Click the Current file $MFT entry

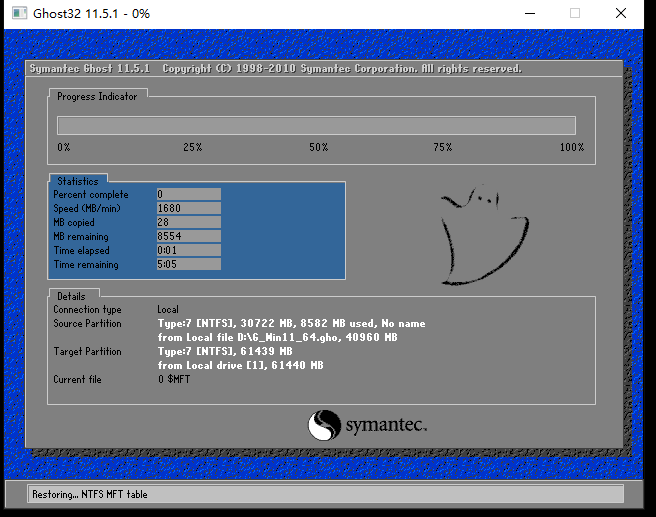click(x=174, y=380)
